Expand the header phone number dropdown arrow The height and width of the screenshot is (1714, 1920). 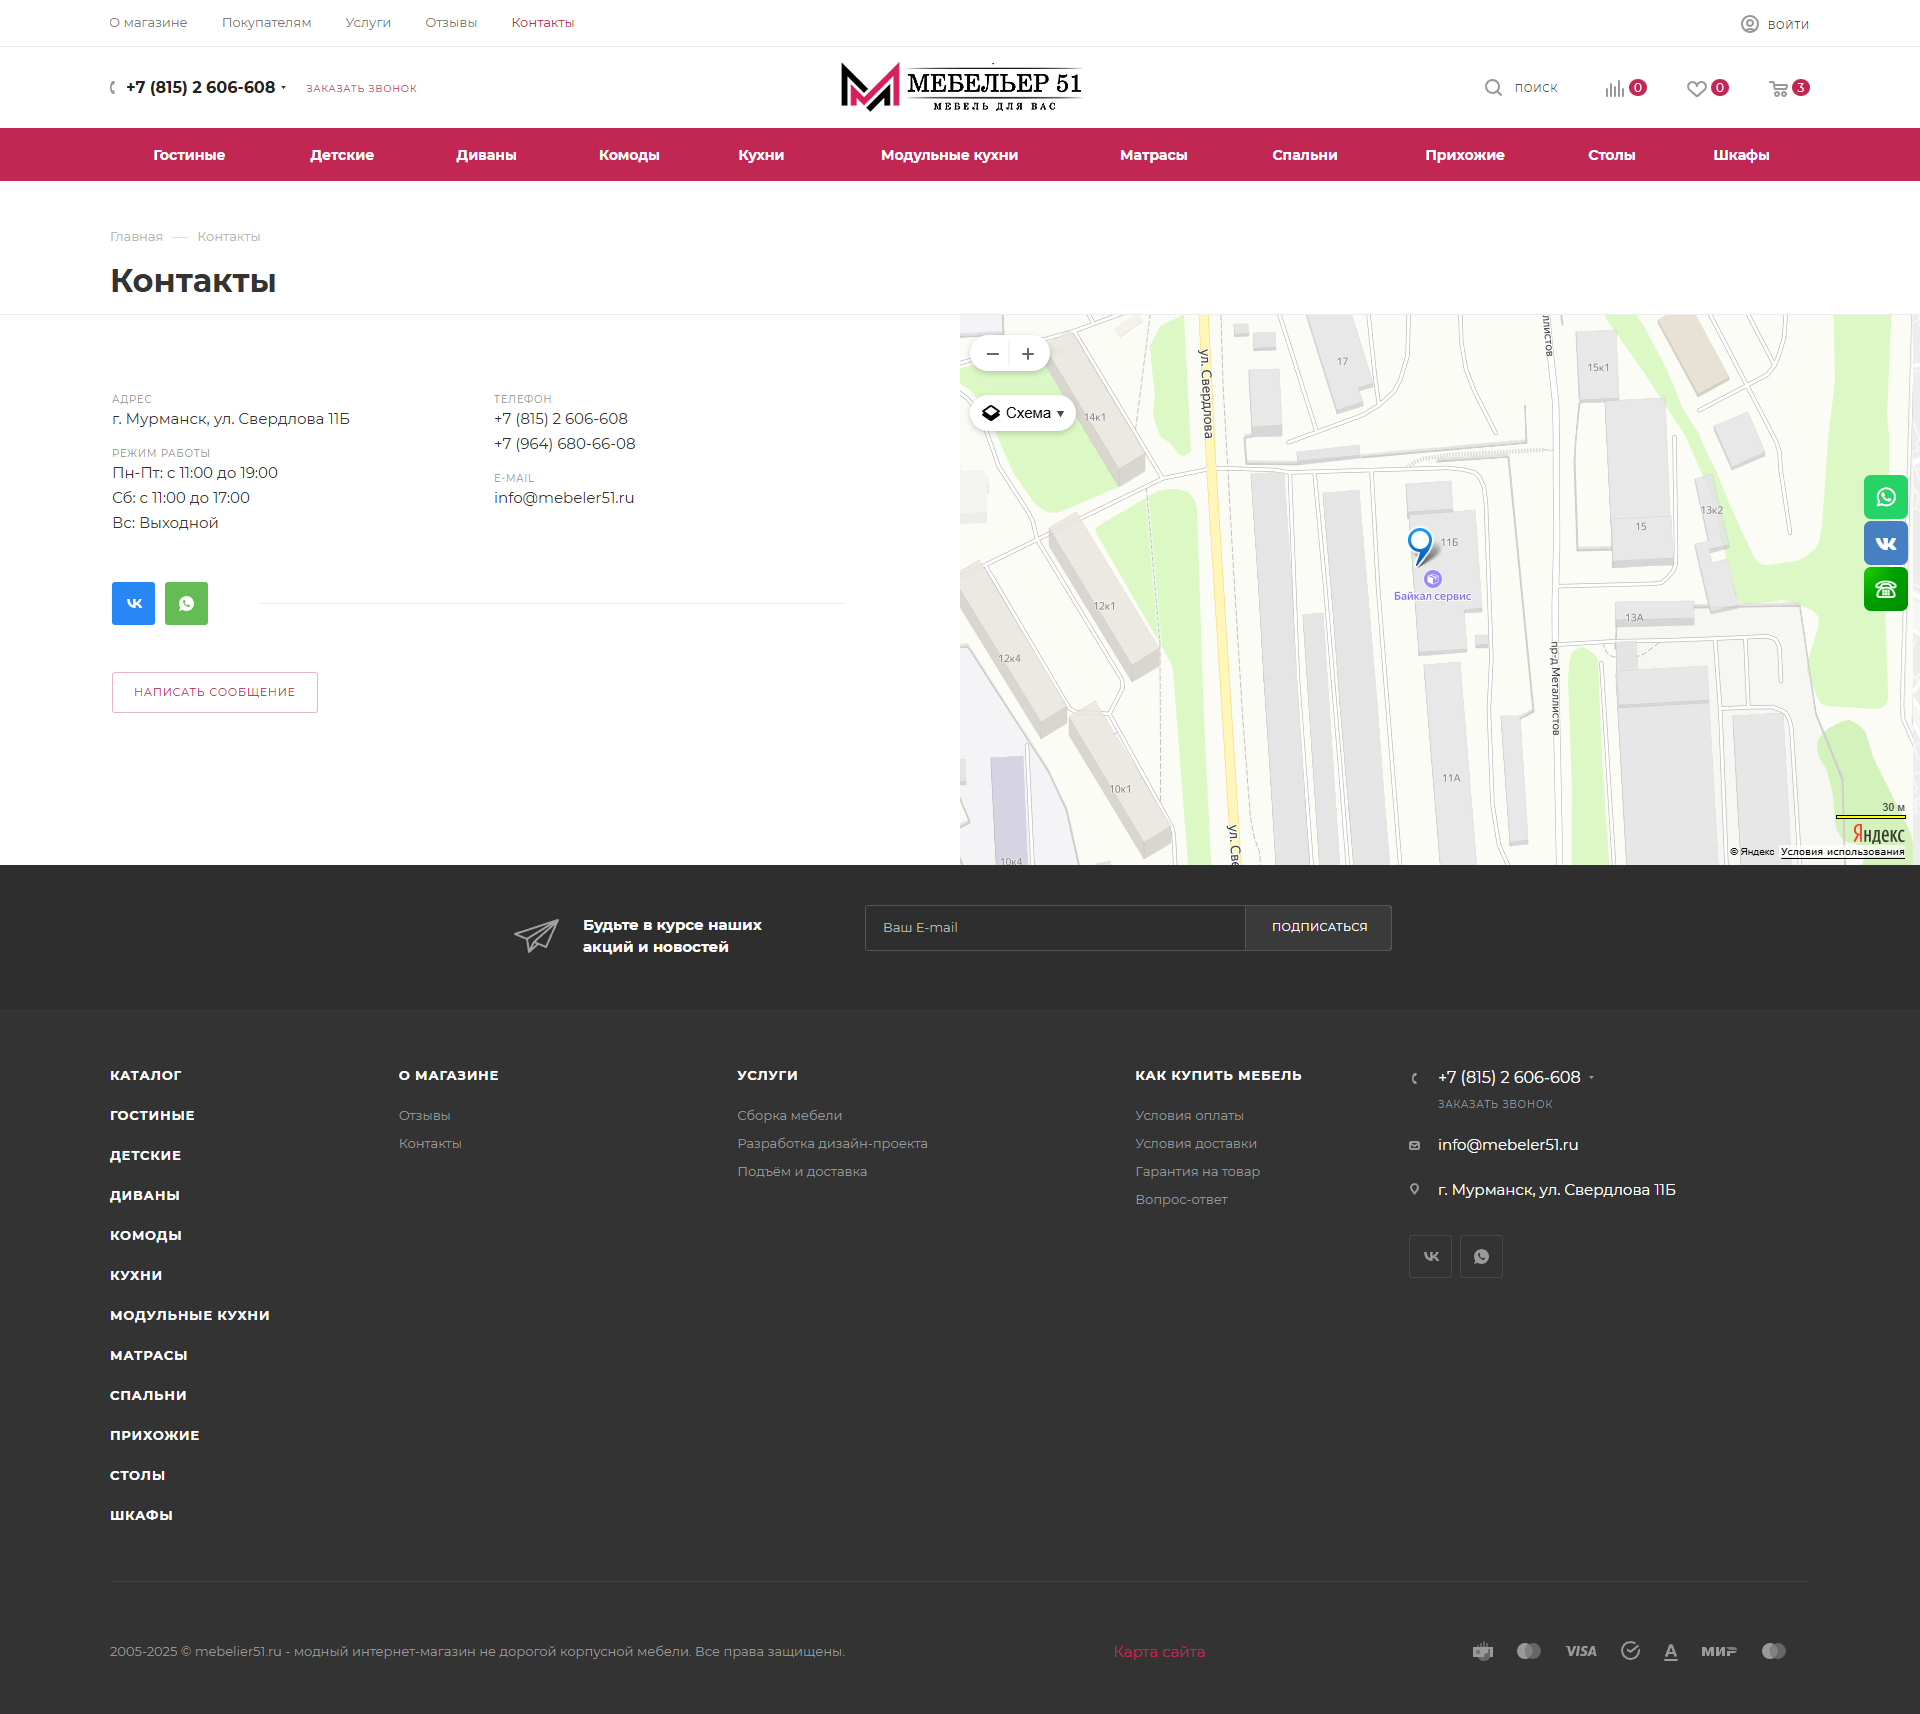tap(284, 88)
